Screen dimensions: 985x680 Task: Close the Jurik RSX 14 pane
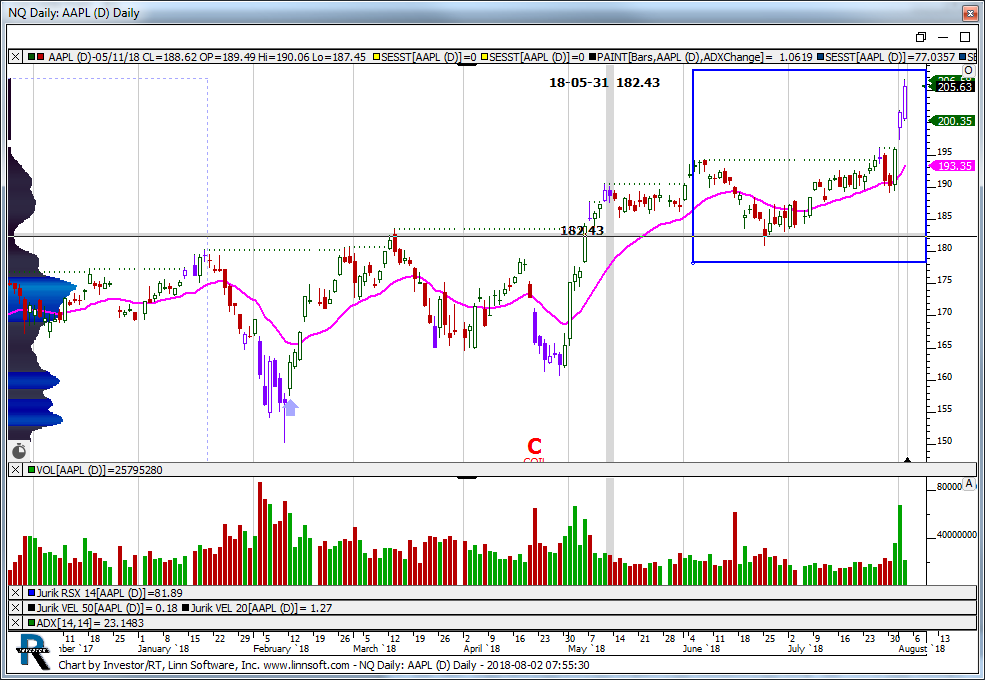point(15,593)
